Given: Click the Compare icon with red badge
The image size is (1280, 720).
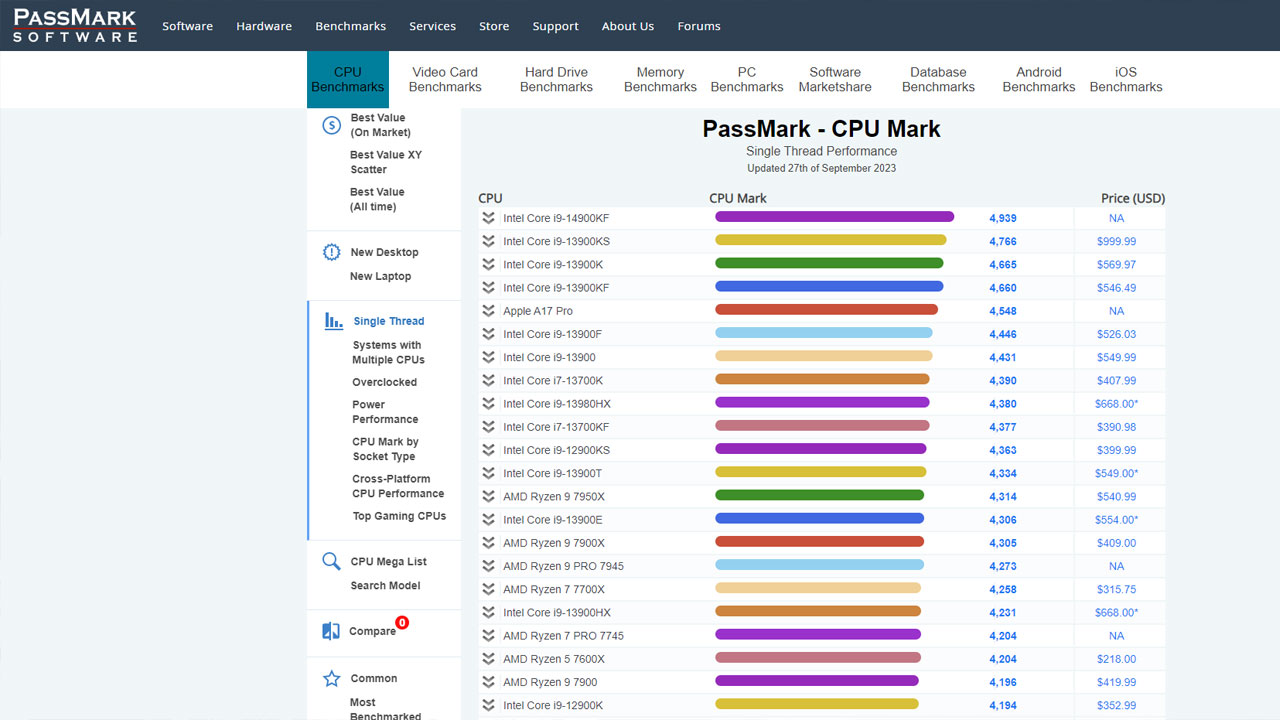Looking at the screenshot, I should pyautogui.click(x=332, y=631).
